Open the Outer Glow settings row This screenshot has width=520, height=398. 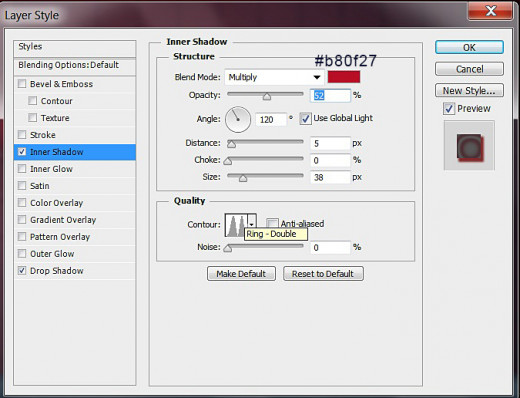[x=75, y=254]
